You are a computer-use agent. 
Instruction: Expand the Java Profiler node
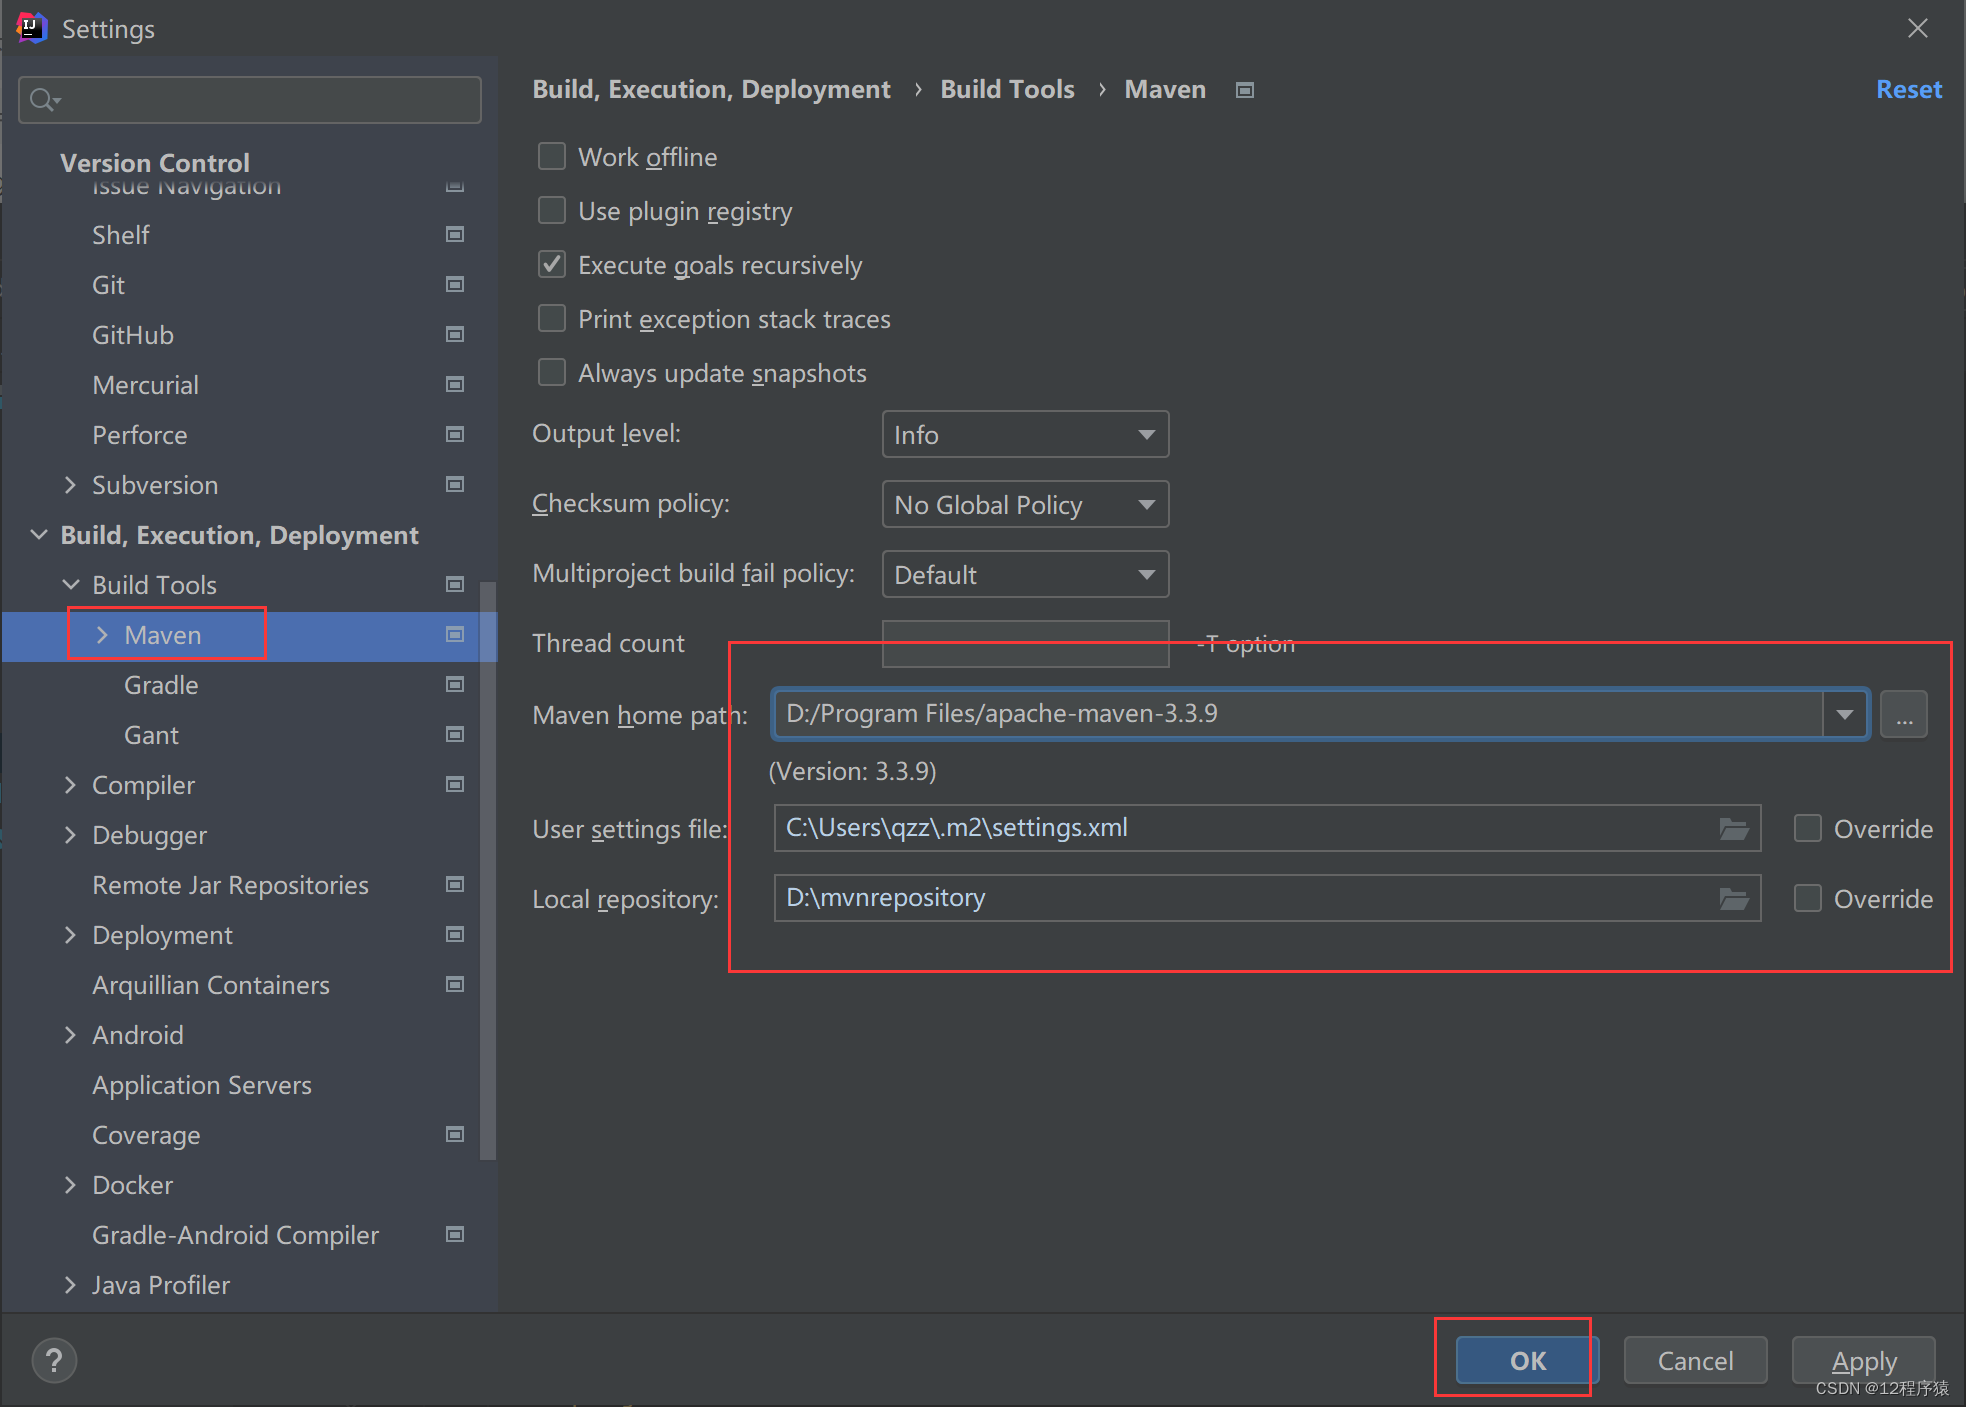click(70, 1285)
